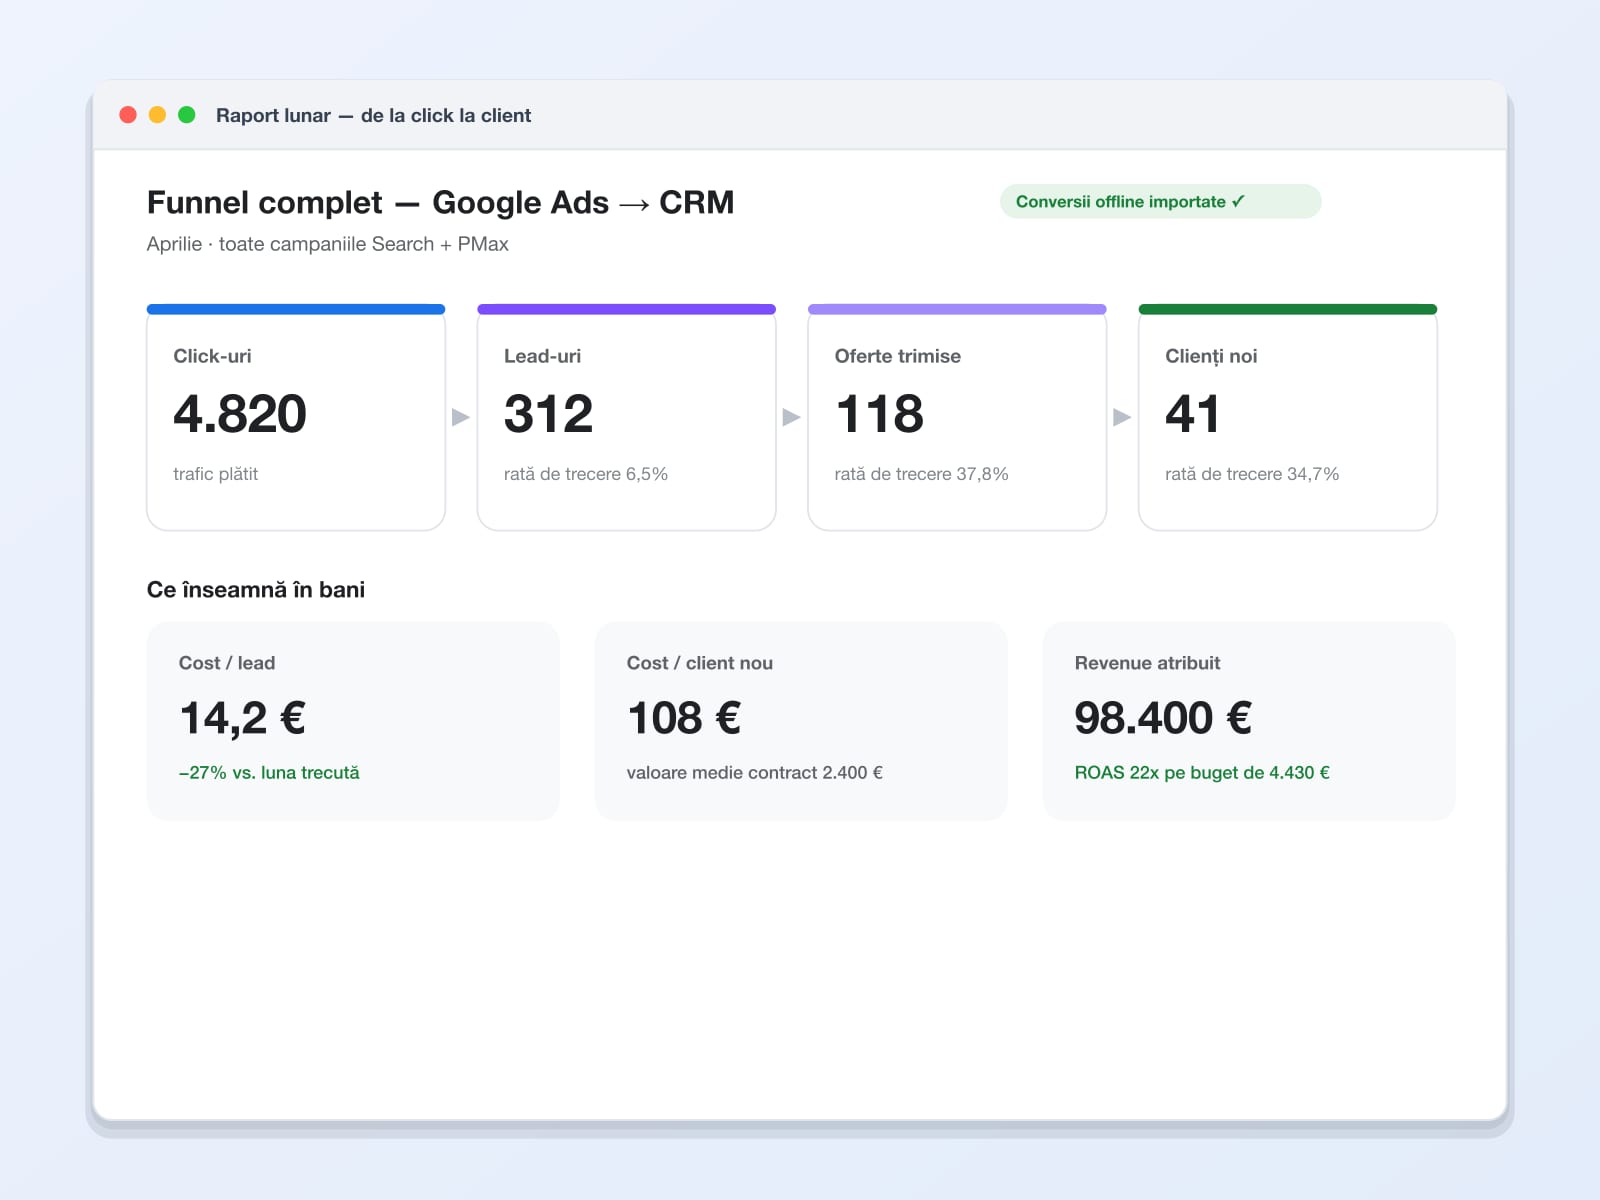Image resolution: width=1600 pixels, height=1200 pixels.
Task: Click the green bar atop Clienți noi card
Action: pyautogui.click(x=1288, y=309)
